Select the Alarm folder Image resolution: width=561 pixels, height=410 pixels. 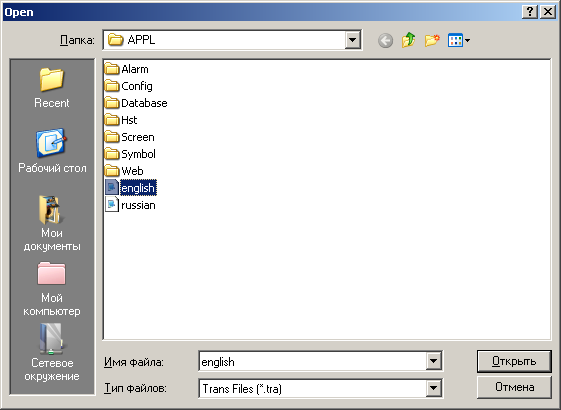[x=127, y=69]
